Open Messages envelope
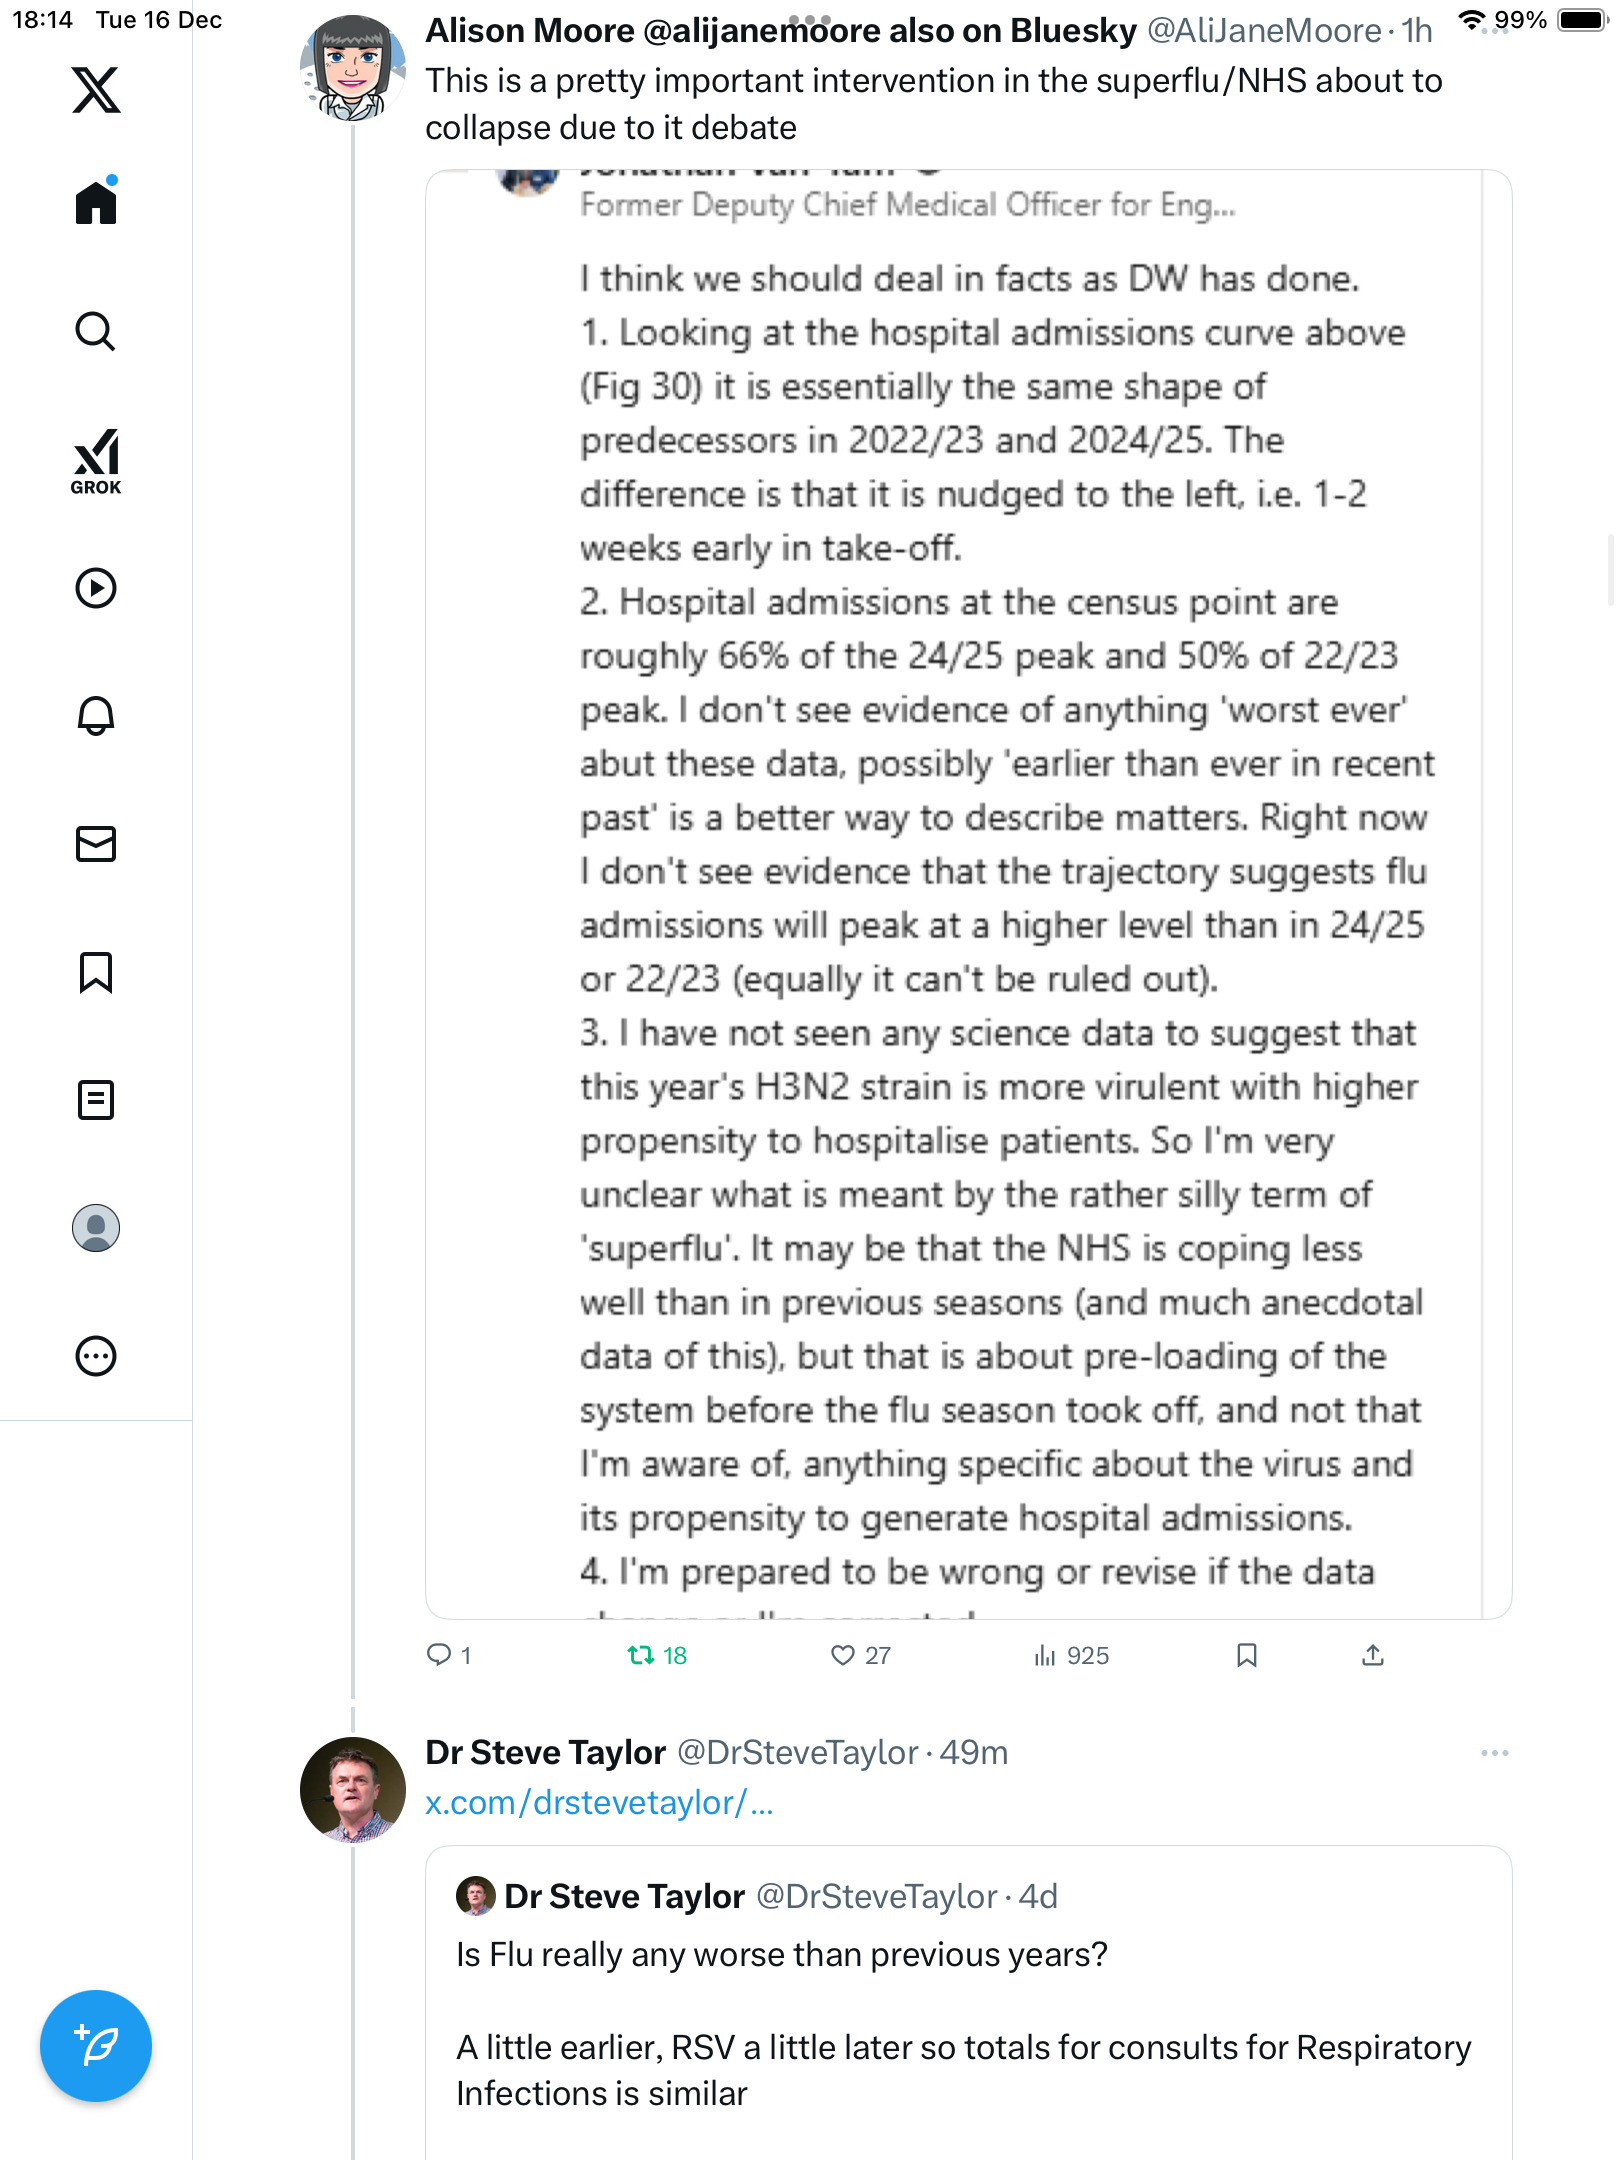Image resolution: width=1620 pixels, height=2160 pixels. tap(96, 844)
